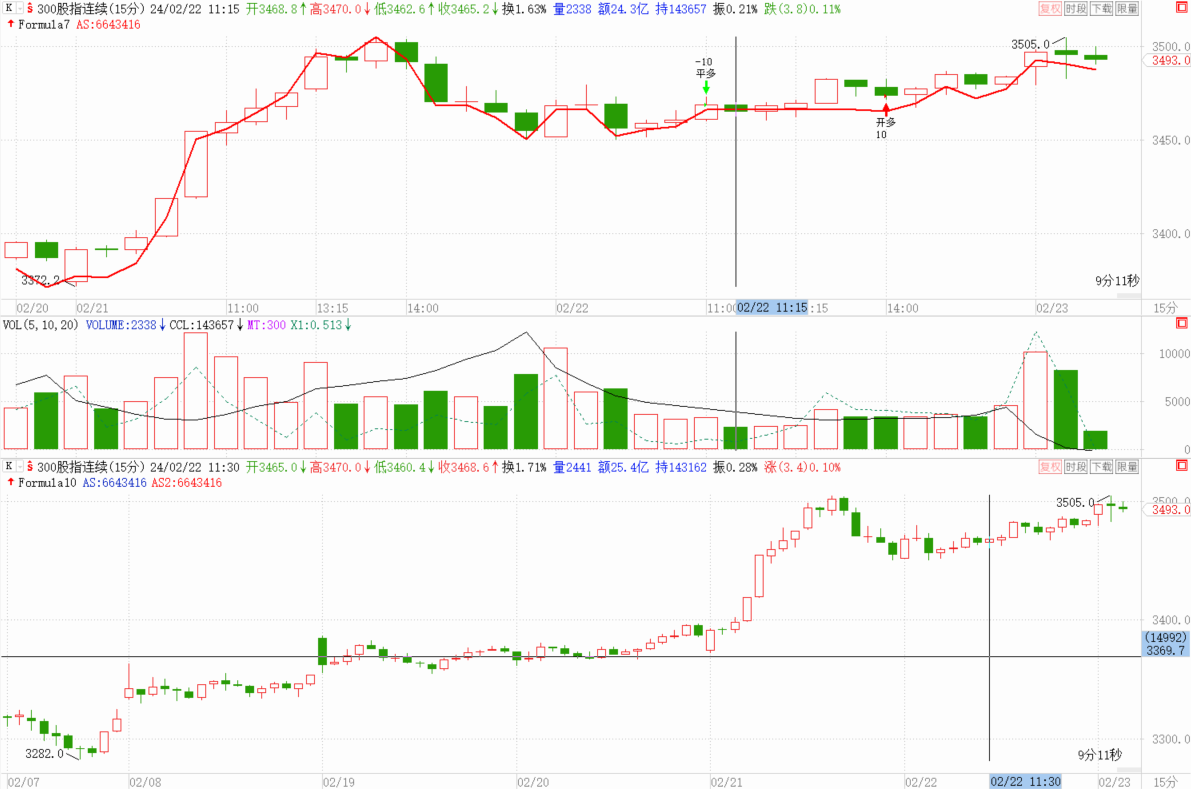Click the red arrow icon beside Formula10

click(x=10, y=482)
